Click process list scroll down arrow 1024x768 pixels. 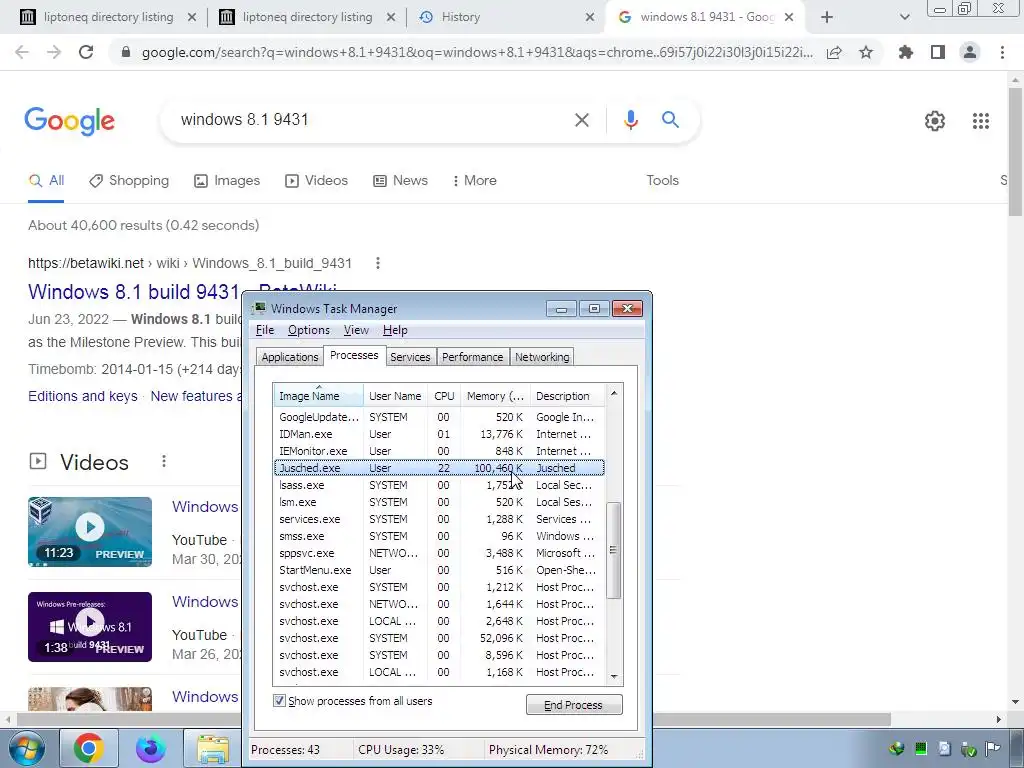(613, 677)
